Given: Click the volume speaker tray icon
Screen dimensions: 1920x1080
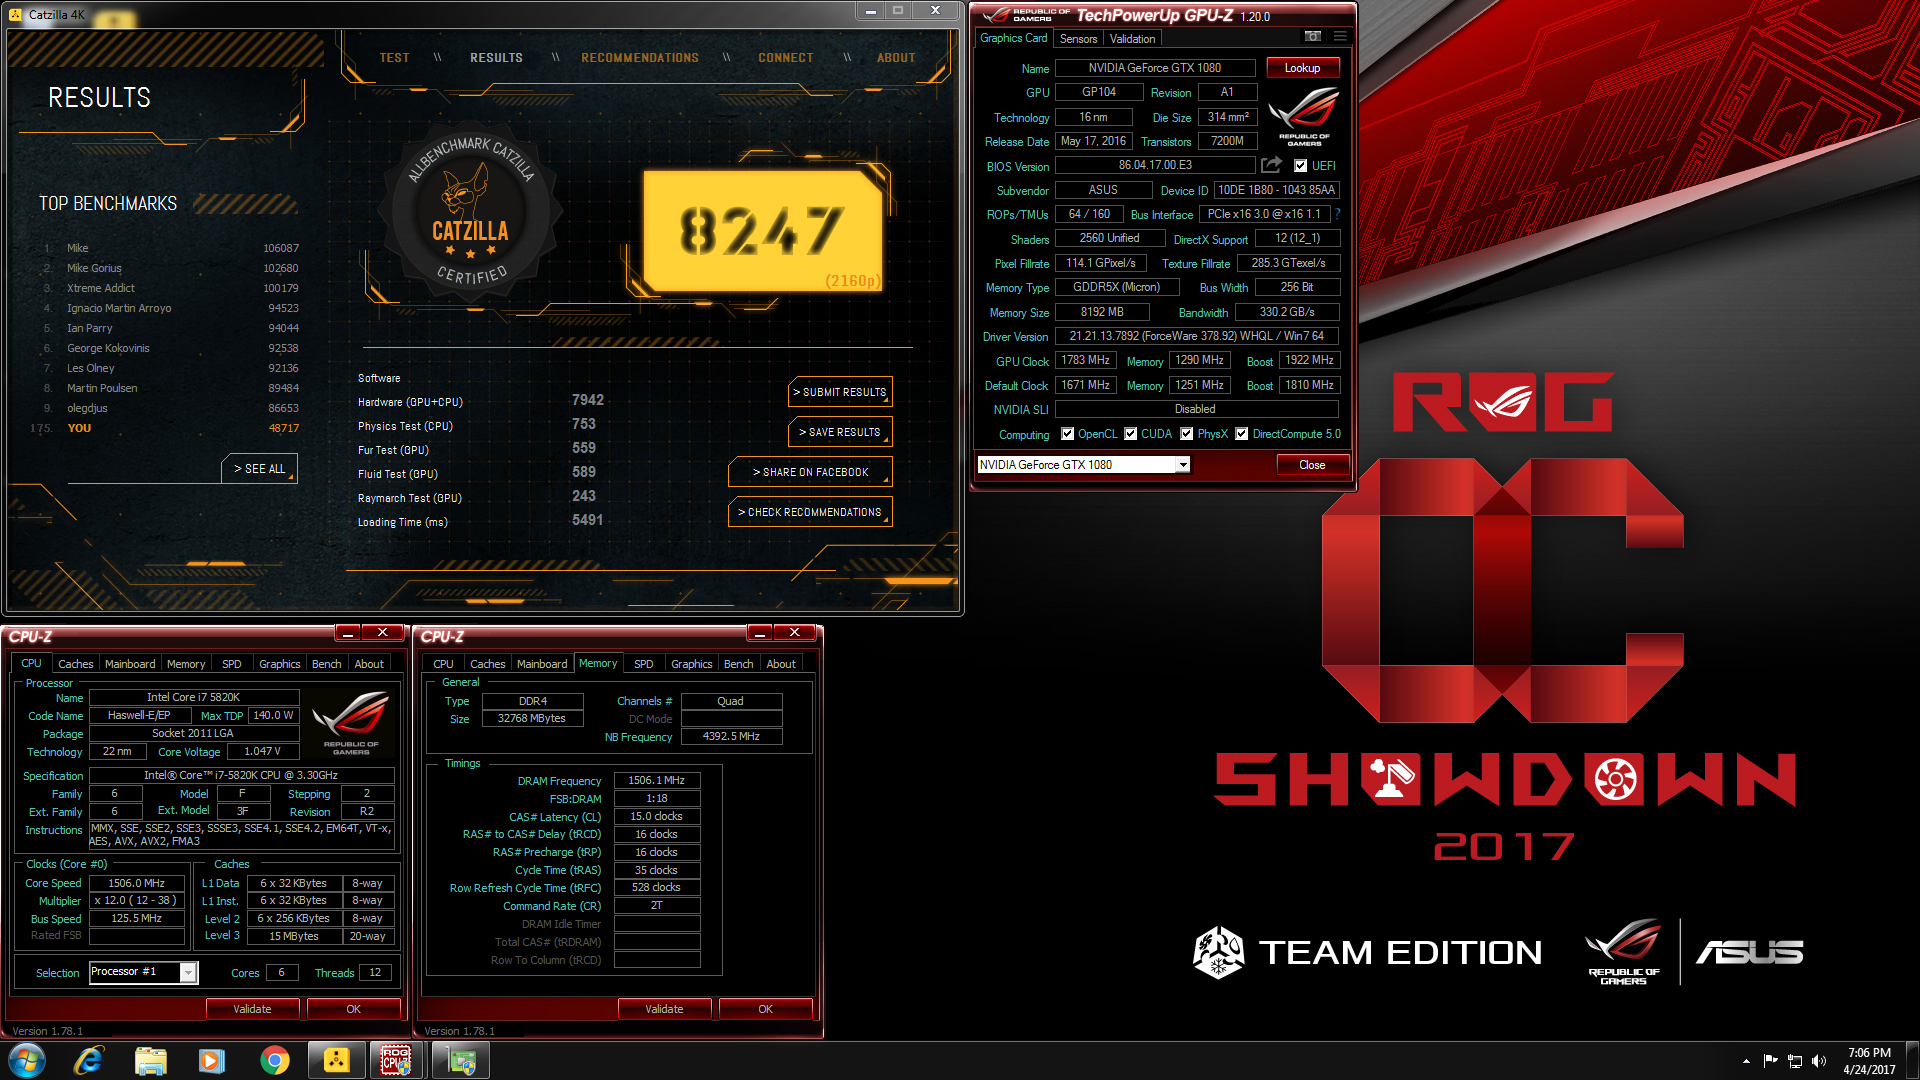Looking at the screenshot, I should pos(1819,1061).
